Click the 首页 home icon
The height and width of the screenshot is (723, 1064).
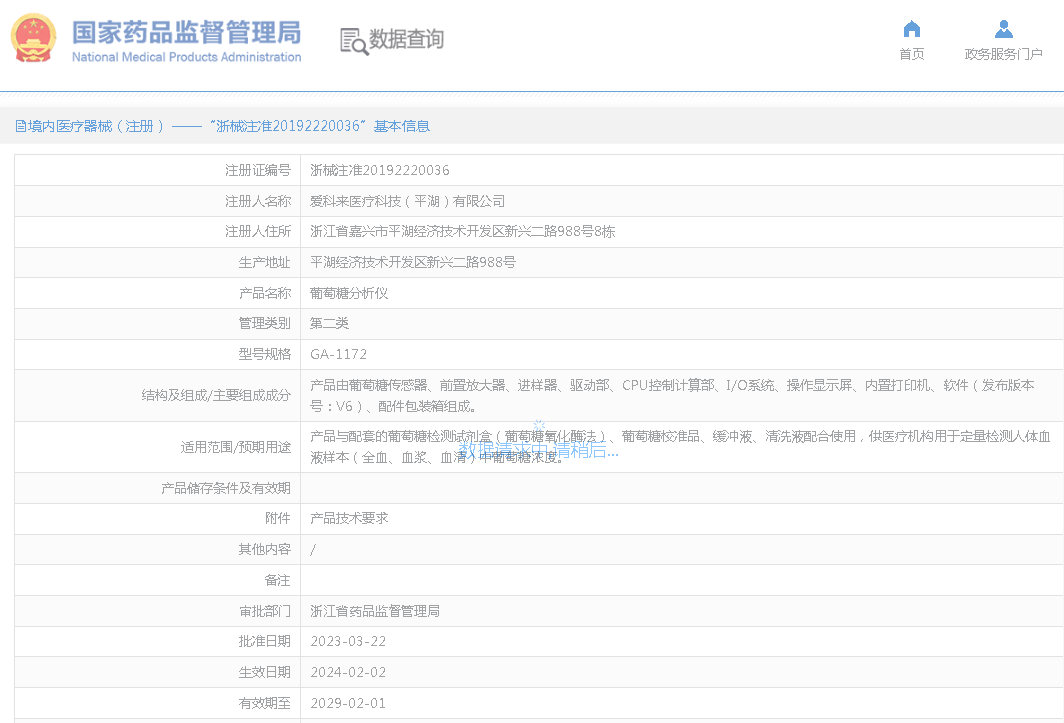pyautogui.click(x=911, y=29)
